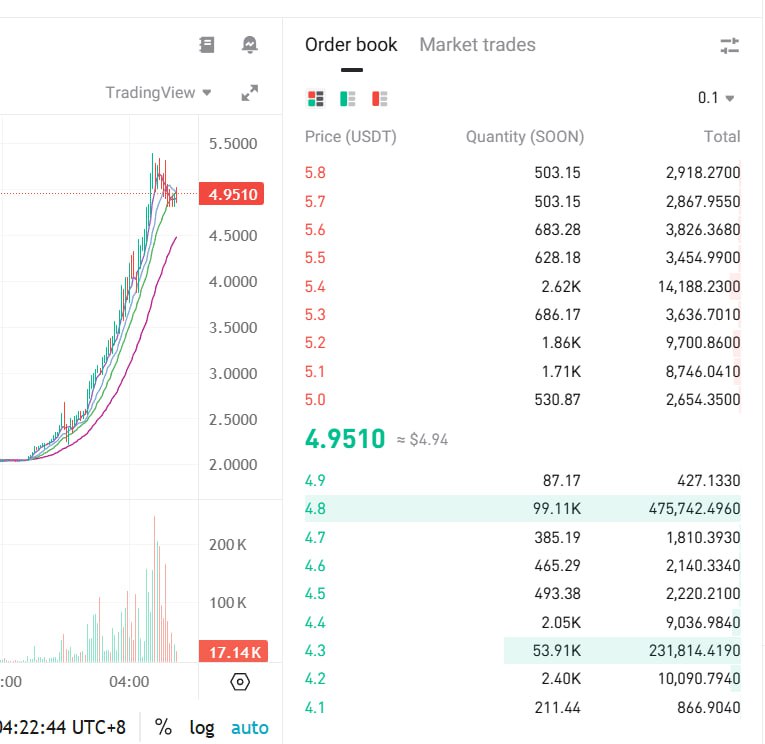
Task: Open order book settings sliders icon
Action: click(729, 45)
